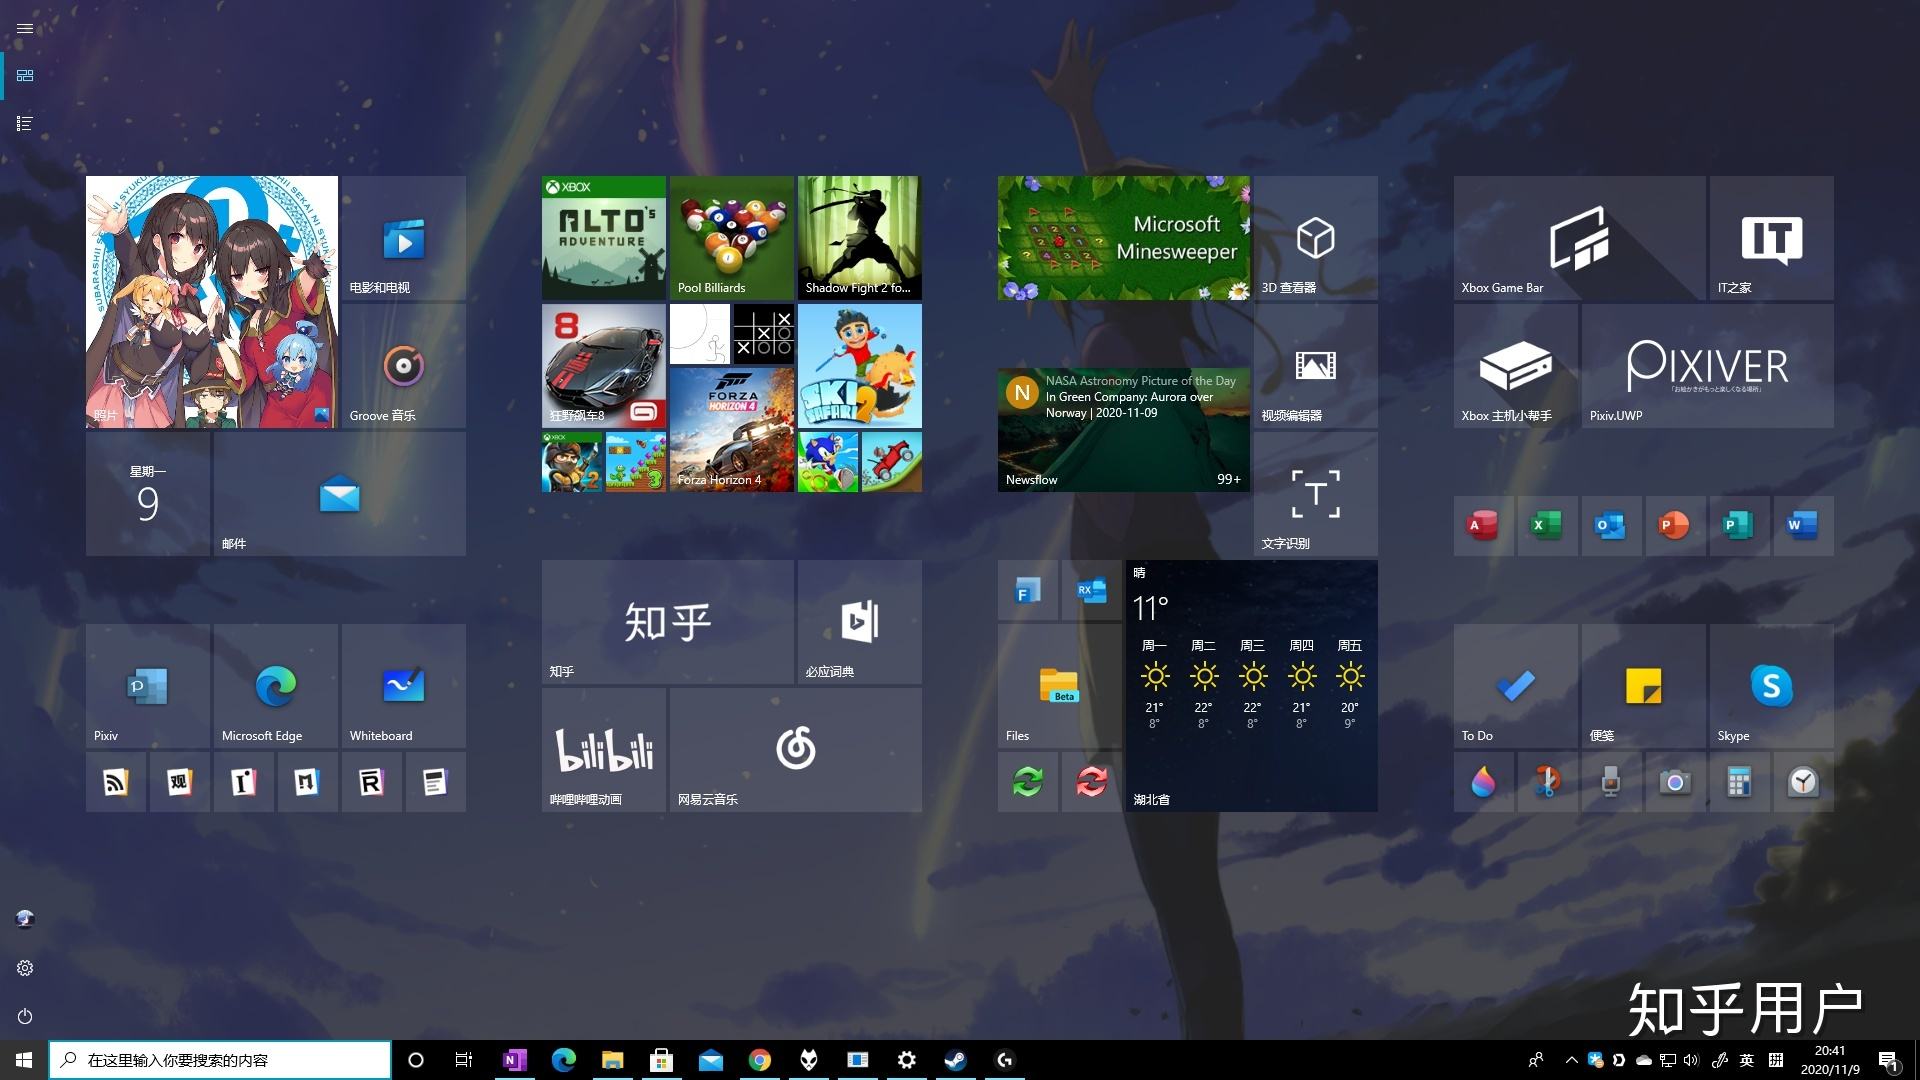The image size is (1920, 1080).
Task: Open the Pixiv tile
Action: pos(147,686)
